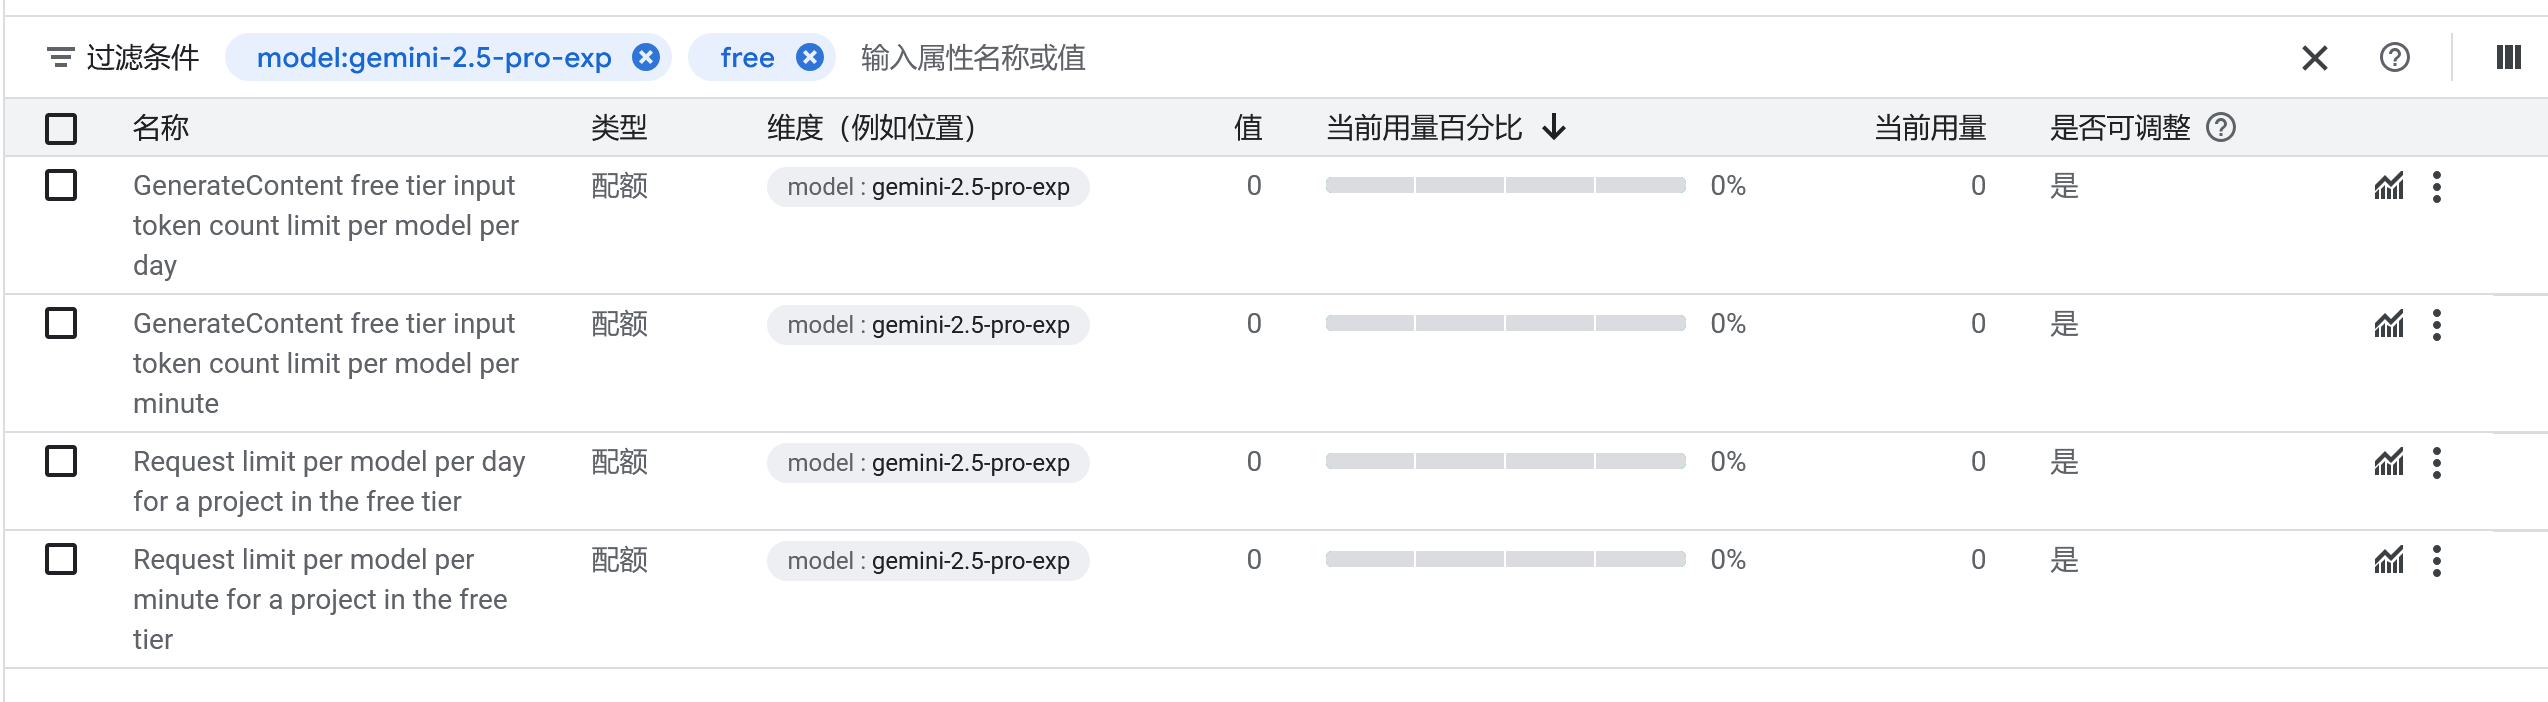Image resolution: width=2548 pixels, height=702 pixels.
Task: Show usage chart for request limit per minute
Action: pyautogui.click(x=2389, y=561)
